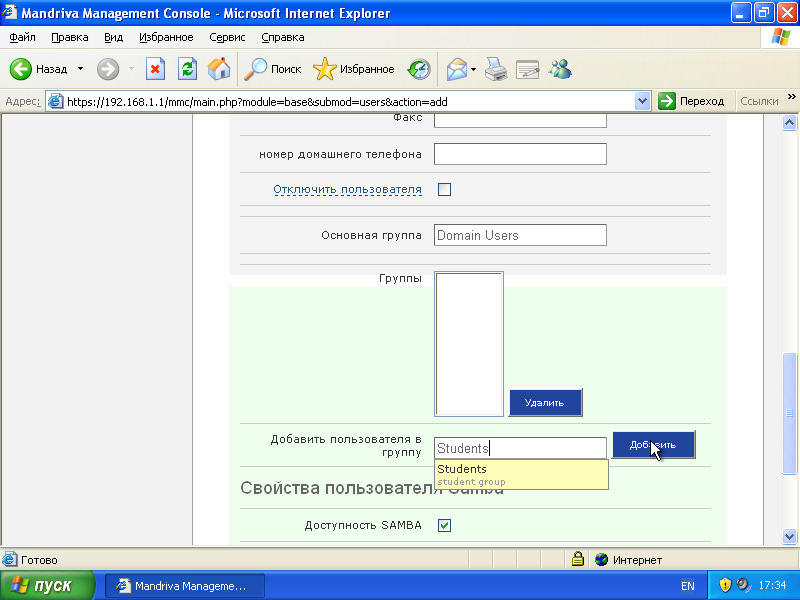Open the Поиск search toolbar button

[x=272, y=69]
